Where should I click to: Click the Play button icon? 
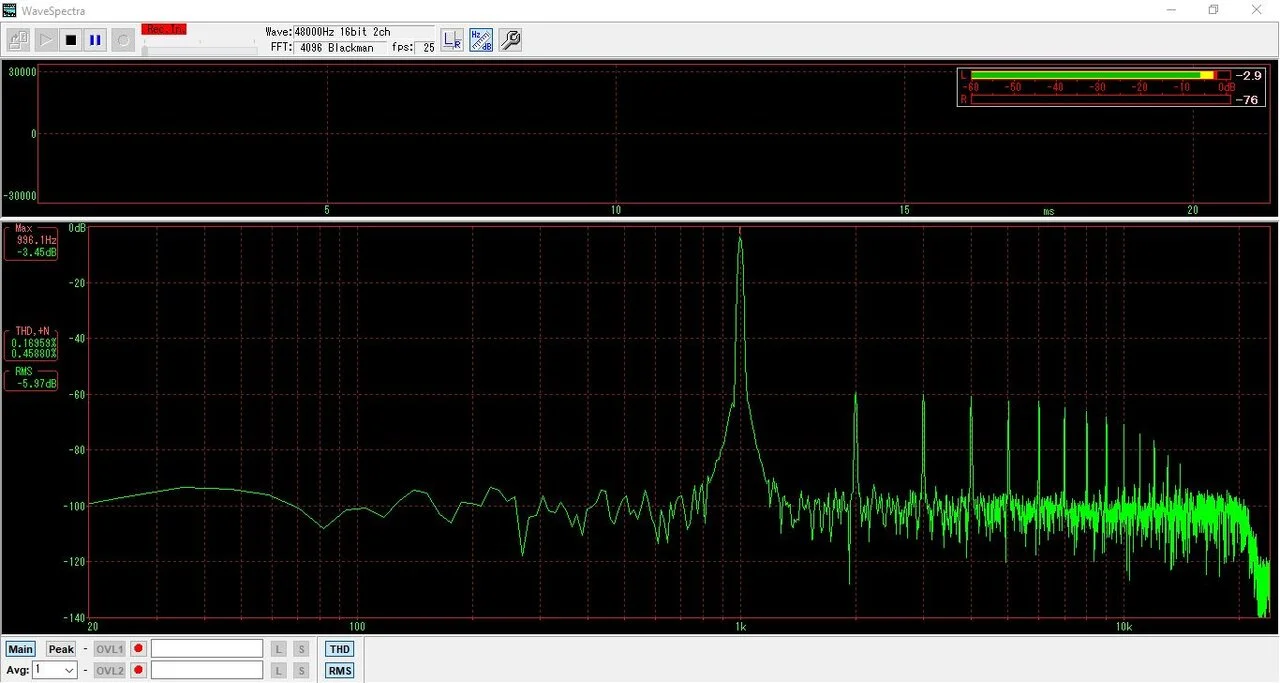click(45, 39)
